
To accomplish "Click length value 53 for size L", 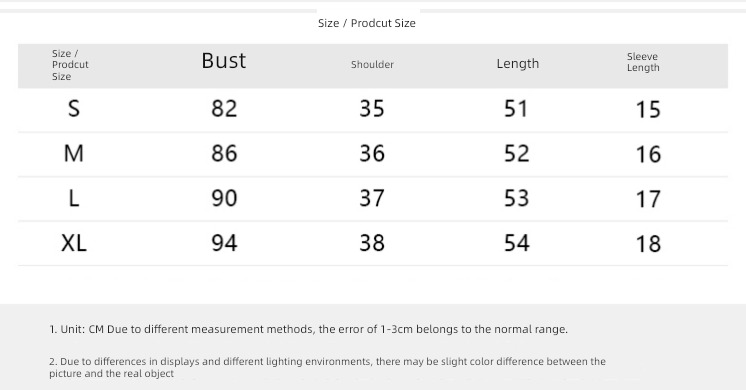I will click(516, 198).
